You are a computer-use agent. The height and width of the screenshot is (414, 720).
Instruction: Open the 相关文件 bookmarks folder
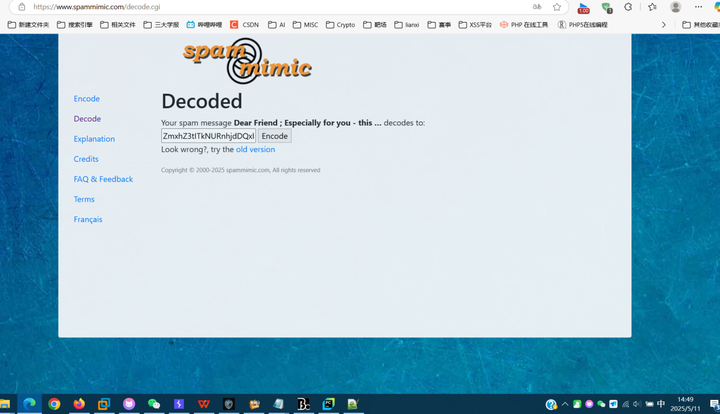pyautogui.click(x=118, y=25)
